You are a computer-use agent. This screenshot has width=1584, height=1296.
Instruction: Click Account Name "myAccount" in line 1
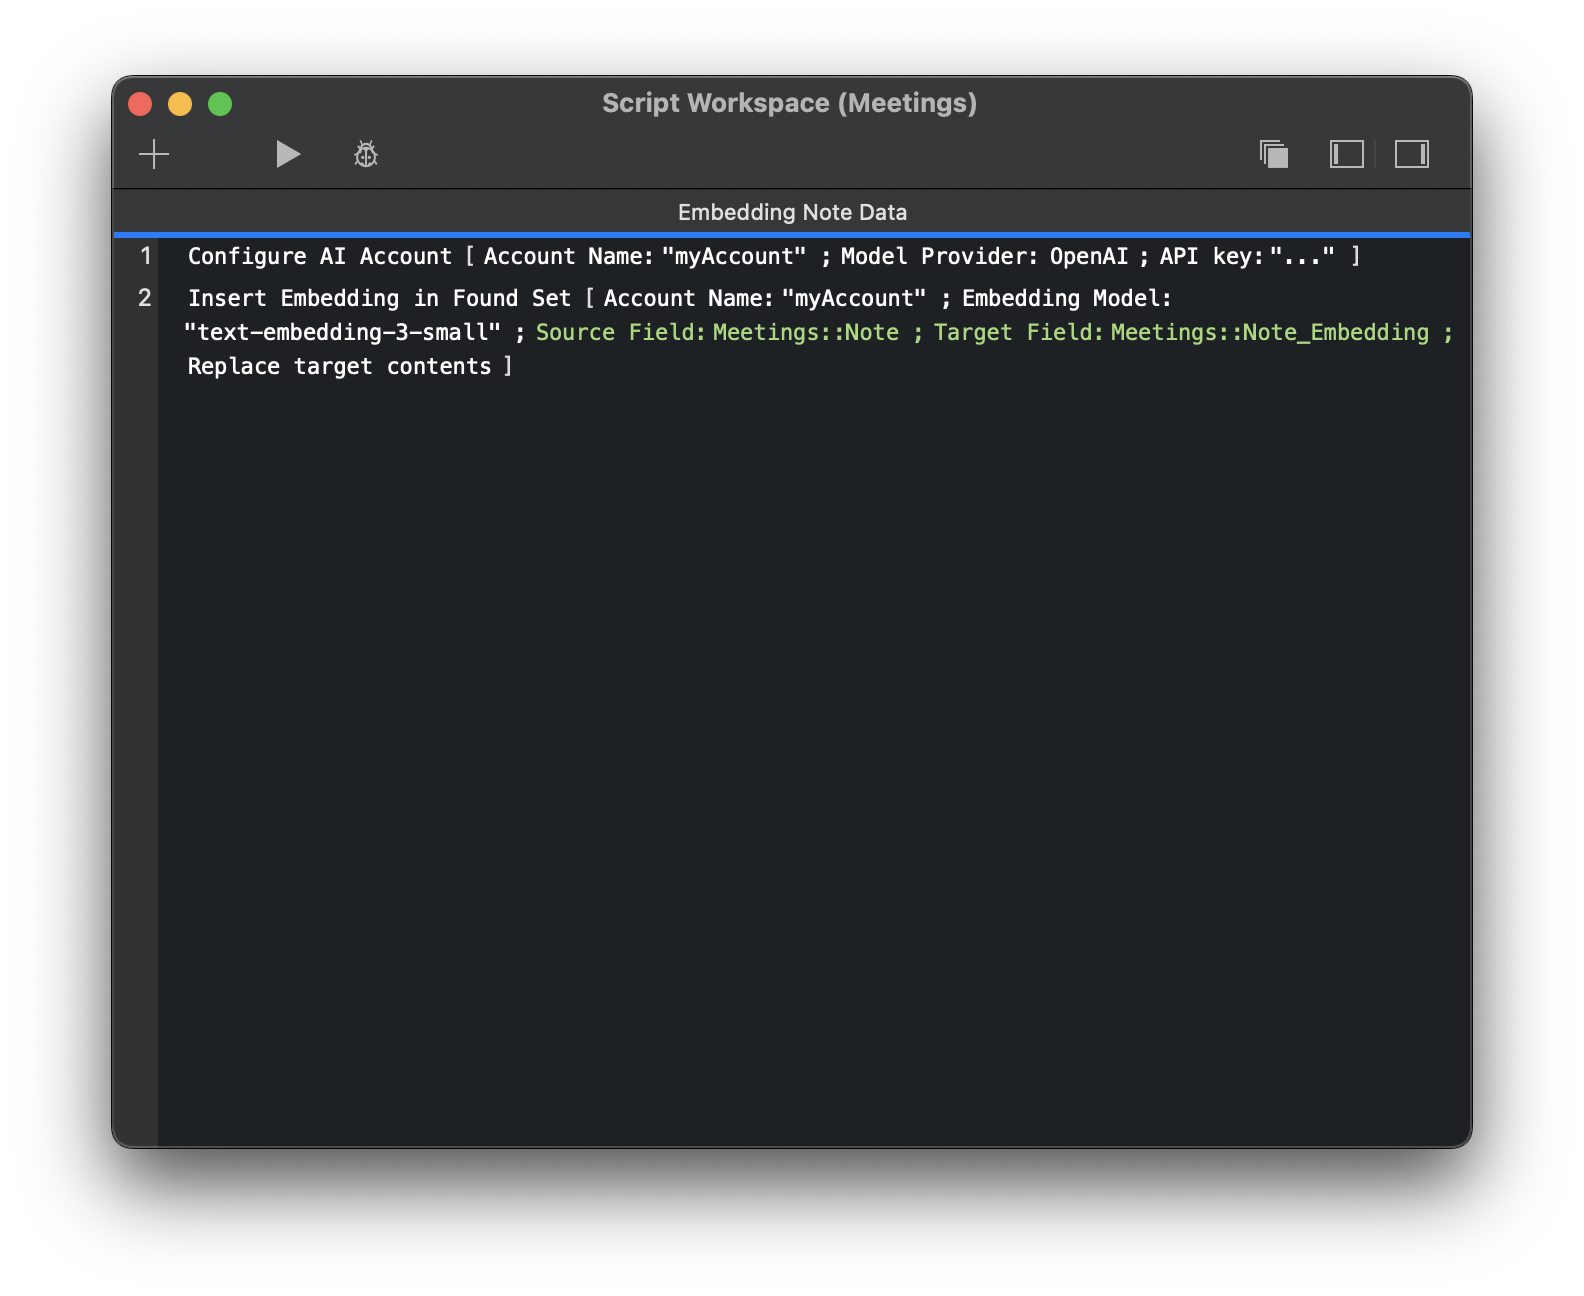tap(645, 256)
